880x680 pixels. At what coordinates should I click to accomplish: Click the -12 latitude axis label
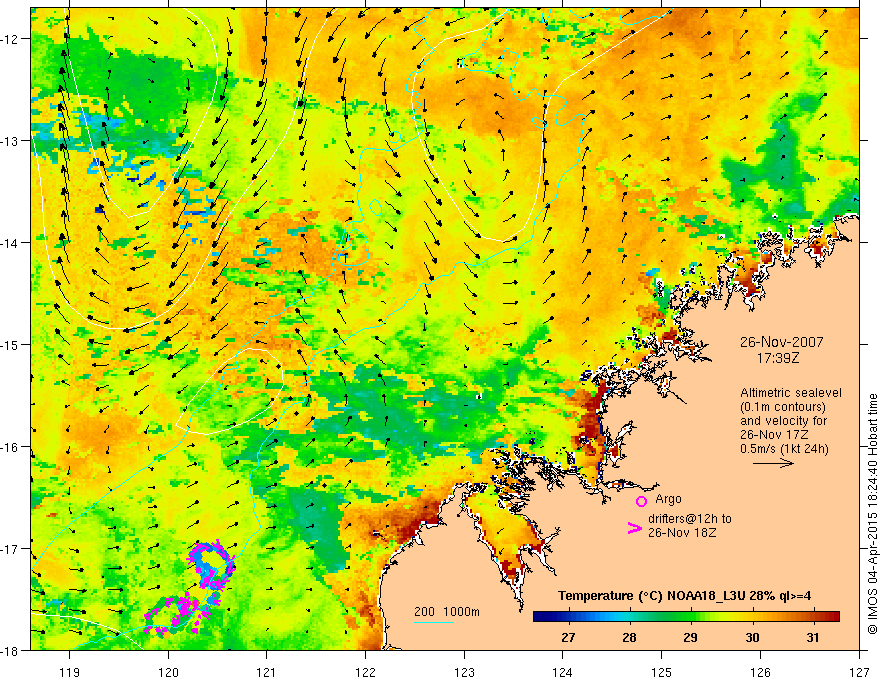[x=10, y=39]
